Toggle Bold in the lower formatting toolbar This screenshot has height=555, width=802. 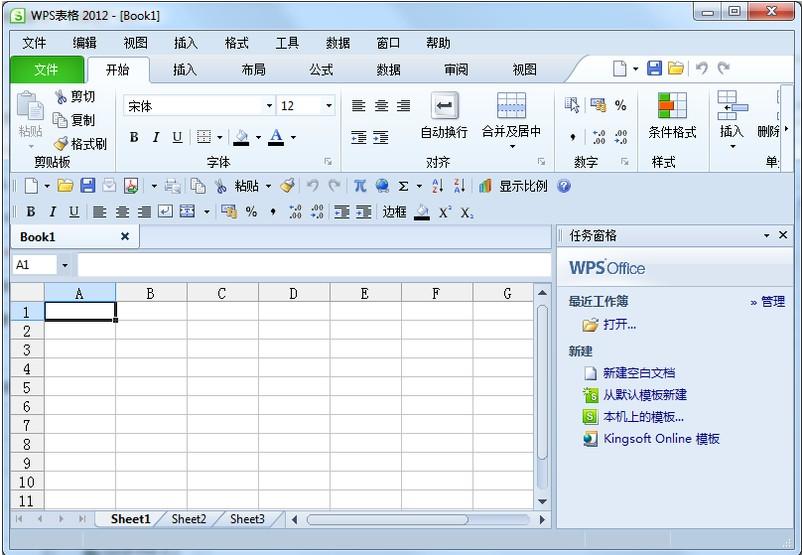31,212
